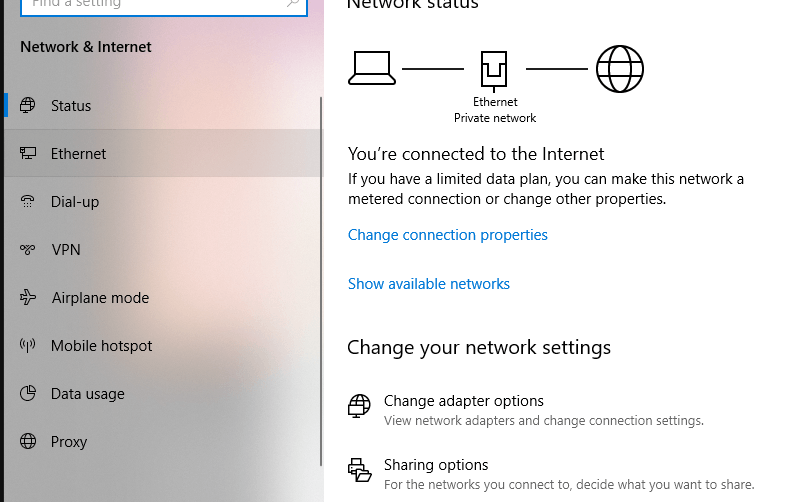
Task: Click the Status globe icon in sidebar
Action: 28,105
